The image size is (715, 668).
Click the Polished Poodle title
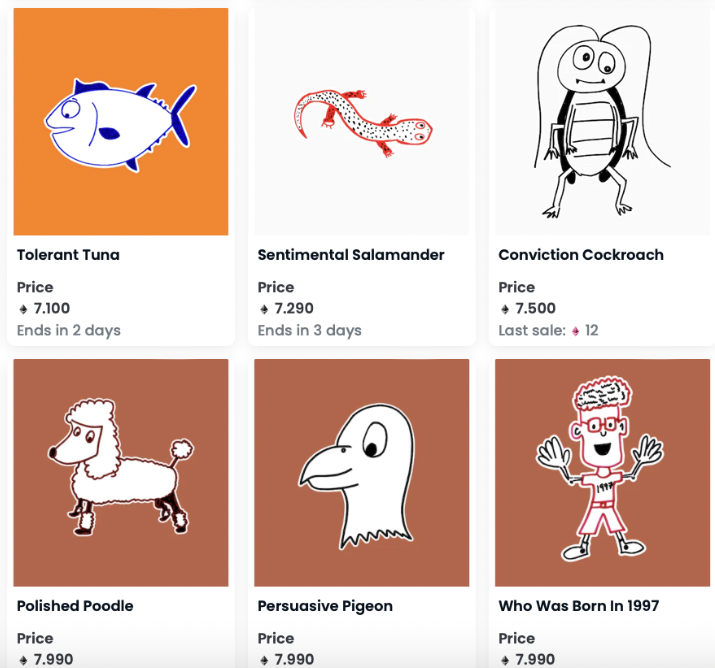click(75, 606)
